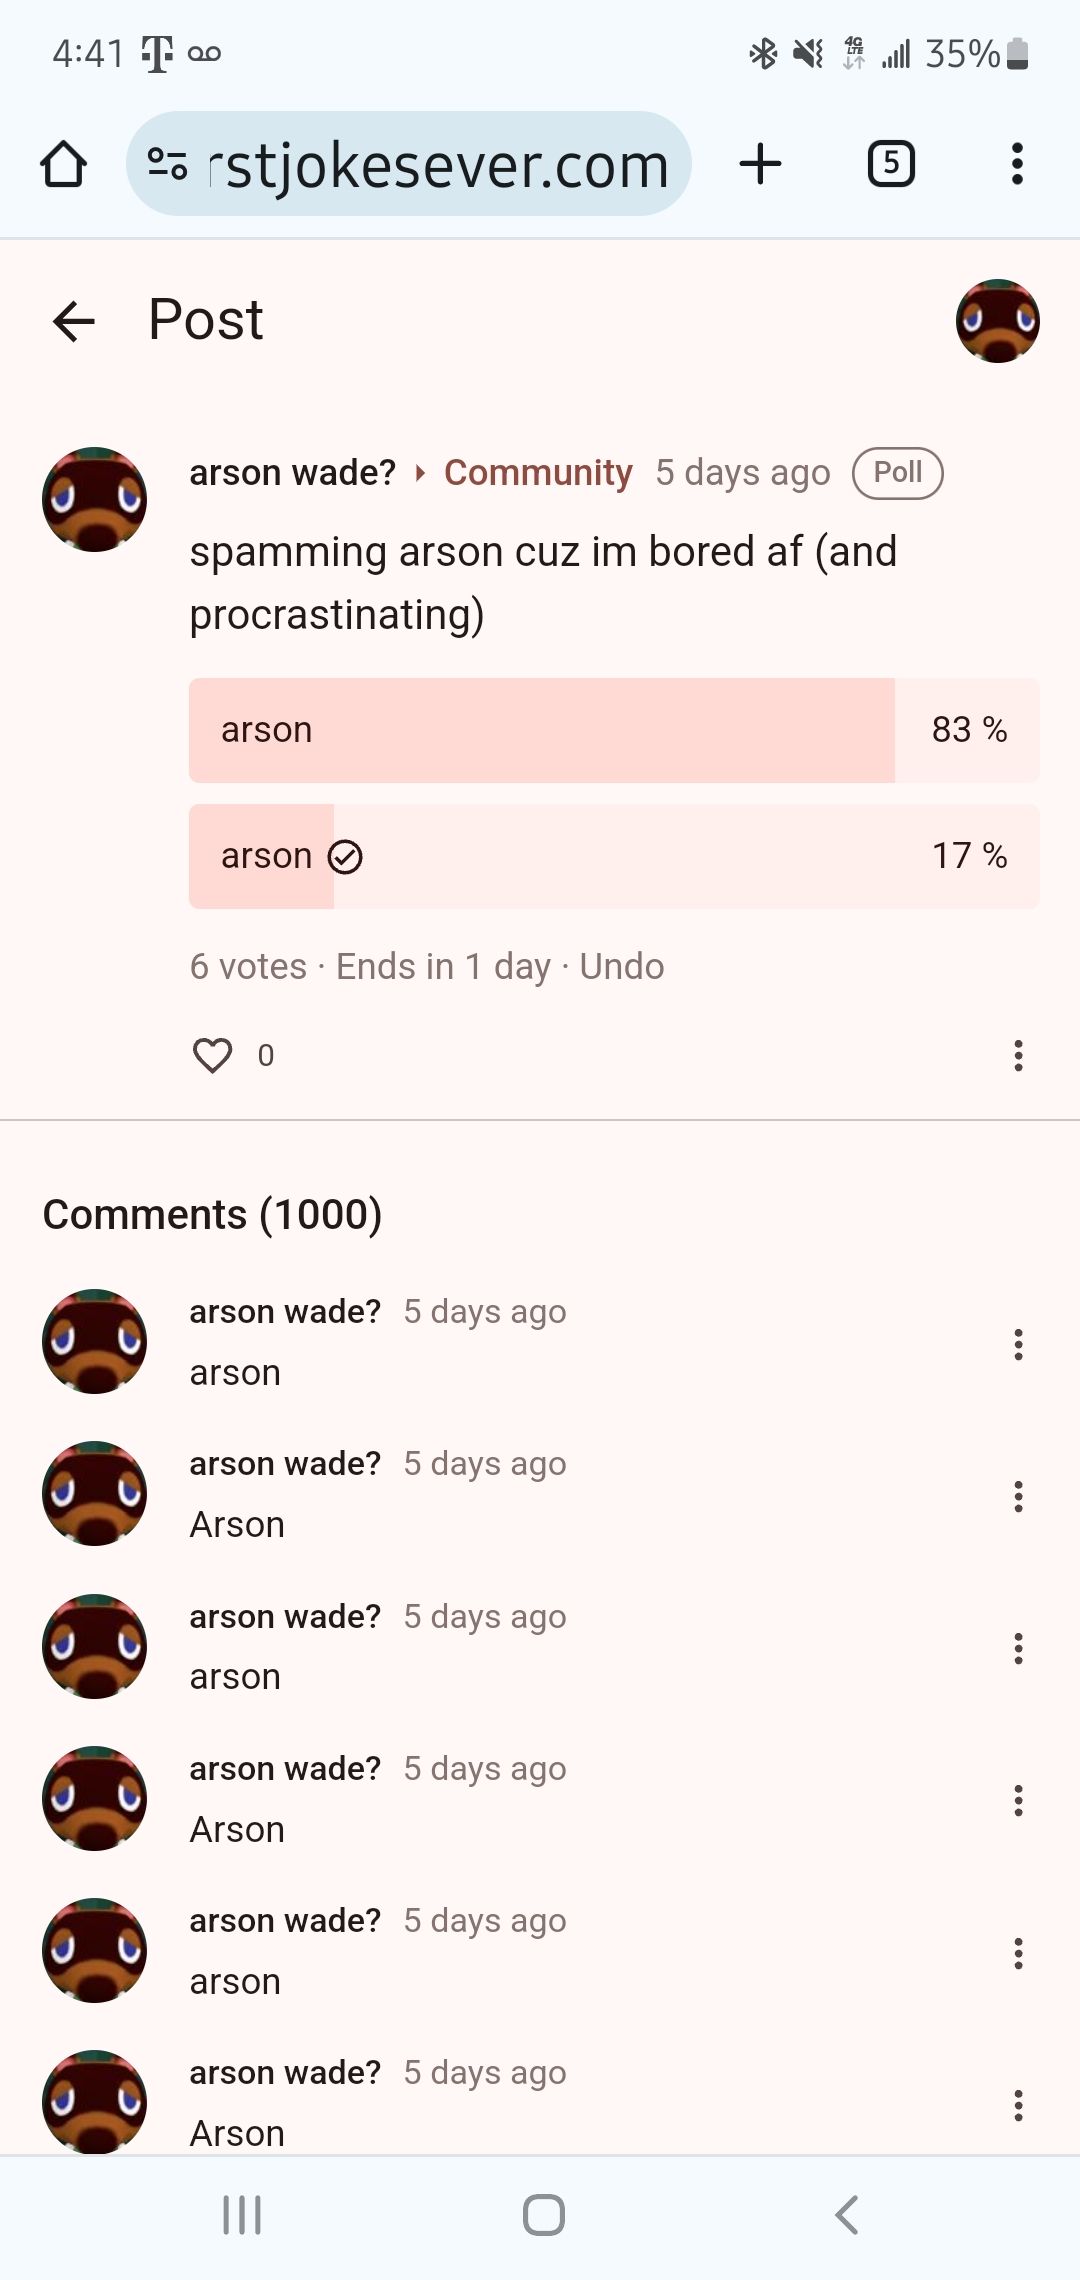Screen dimensions: 1080x2280
Task: Open options for the first comment
Action: [x=1018, y=1344]
